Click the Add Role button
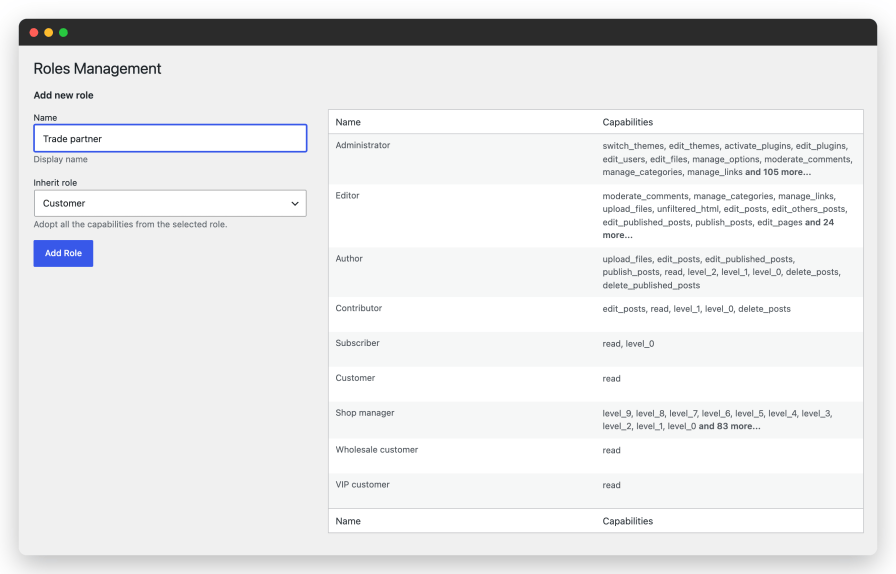The width and height of the screenshot is (896, 574). 63,253
